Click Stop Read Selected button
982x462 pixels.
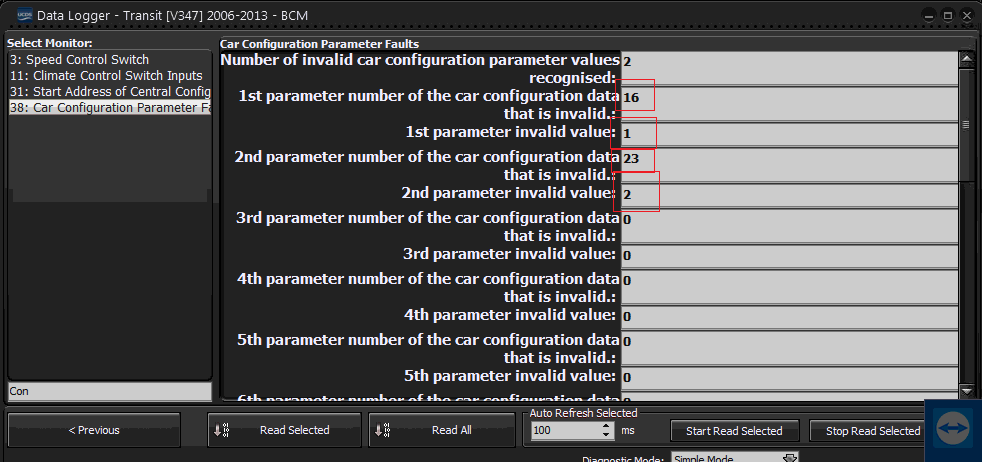(872, 431)
